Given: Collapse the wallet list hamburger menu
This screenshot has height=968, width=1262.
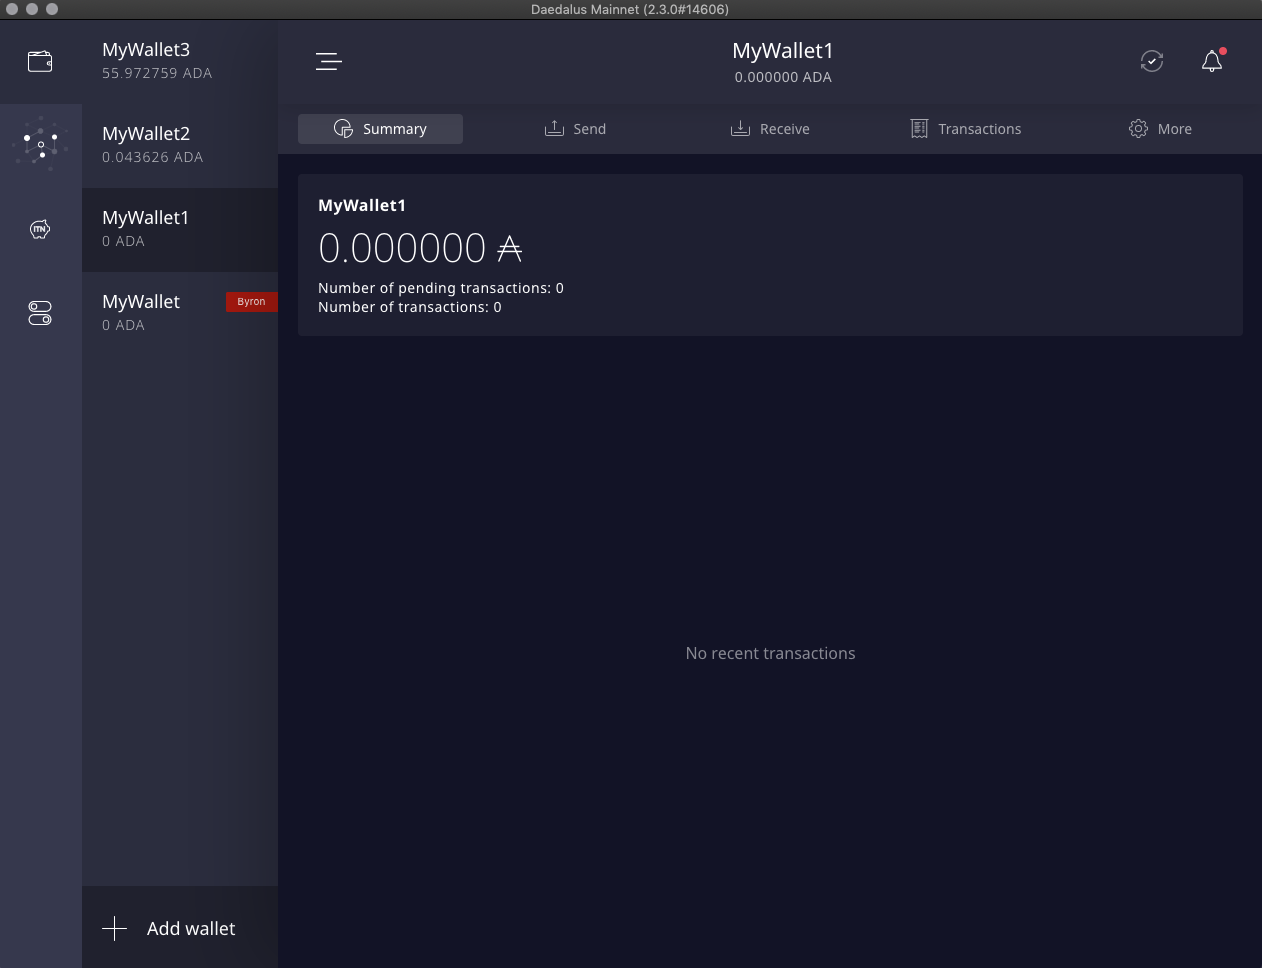Looking at the screenshot, I should pyautogui.click(x=329, y=62).
